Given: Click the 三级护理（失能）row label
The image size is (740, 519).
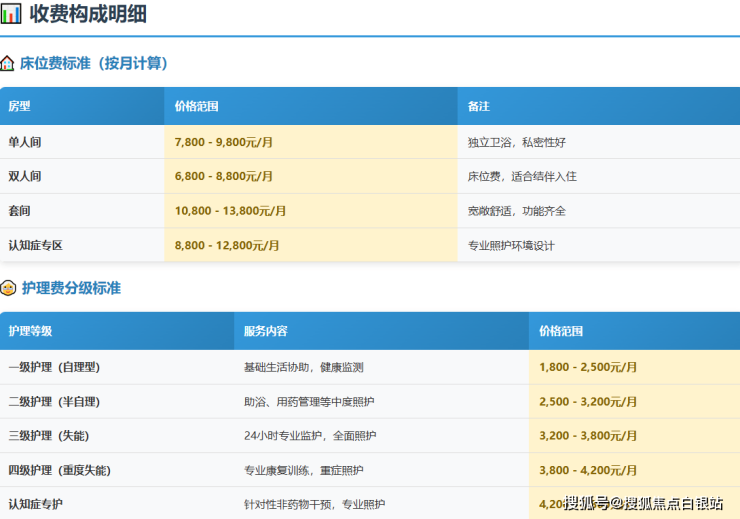Looking at the screenshot, I should (48, 436).
